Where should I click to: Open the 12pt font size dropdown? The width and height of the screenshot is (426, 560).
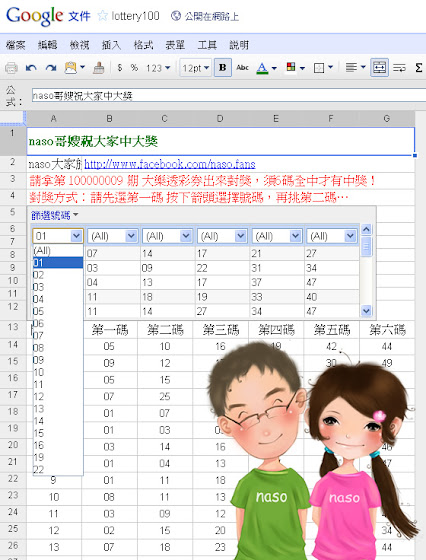coord(195,68)
